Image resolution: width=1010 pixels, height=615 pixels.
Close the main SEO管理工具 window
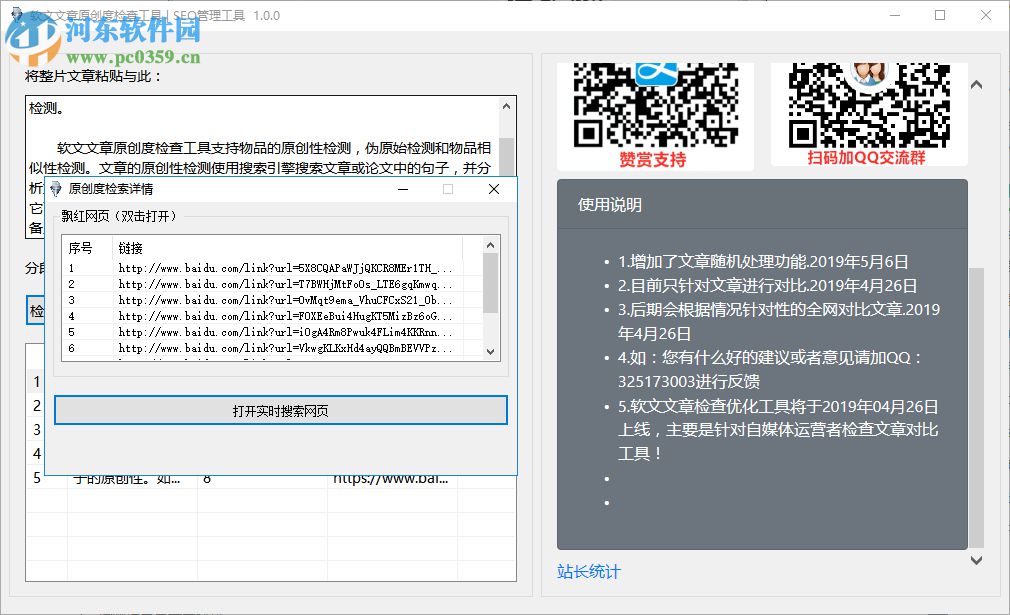986,15
